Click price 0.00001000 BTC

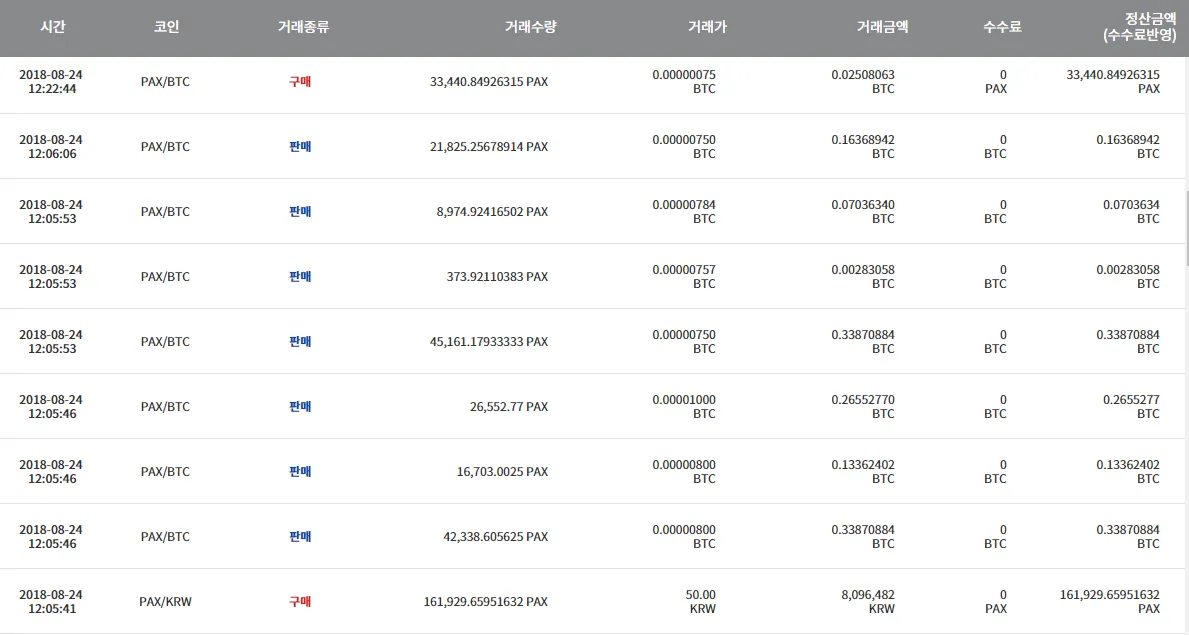click(684, 407)
